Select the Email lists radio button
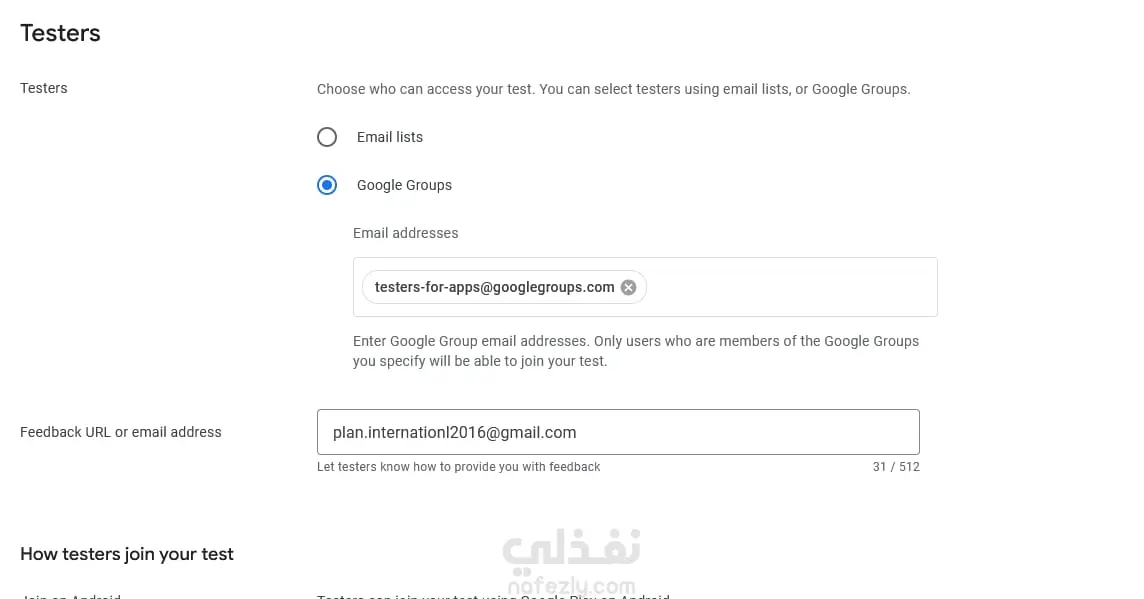 (x=327, y=137)
